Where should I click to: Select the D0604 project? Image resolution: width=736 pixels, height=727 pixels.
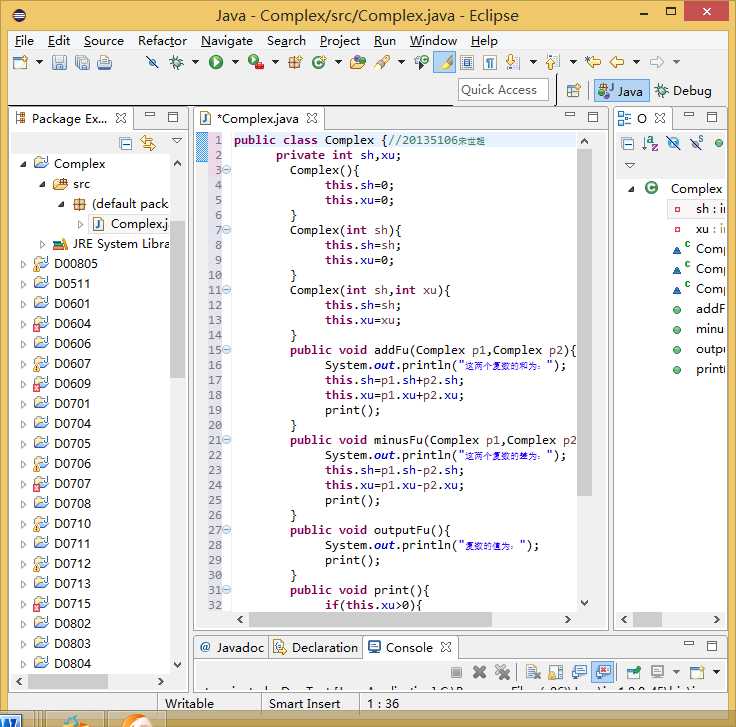point(72,324)
